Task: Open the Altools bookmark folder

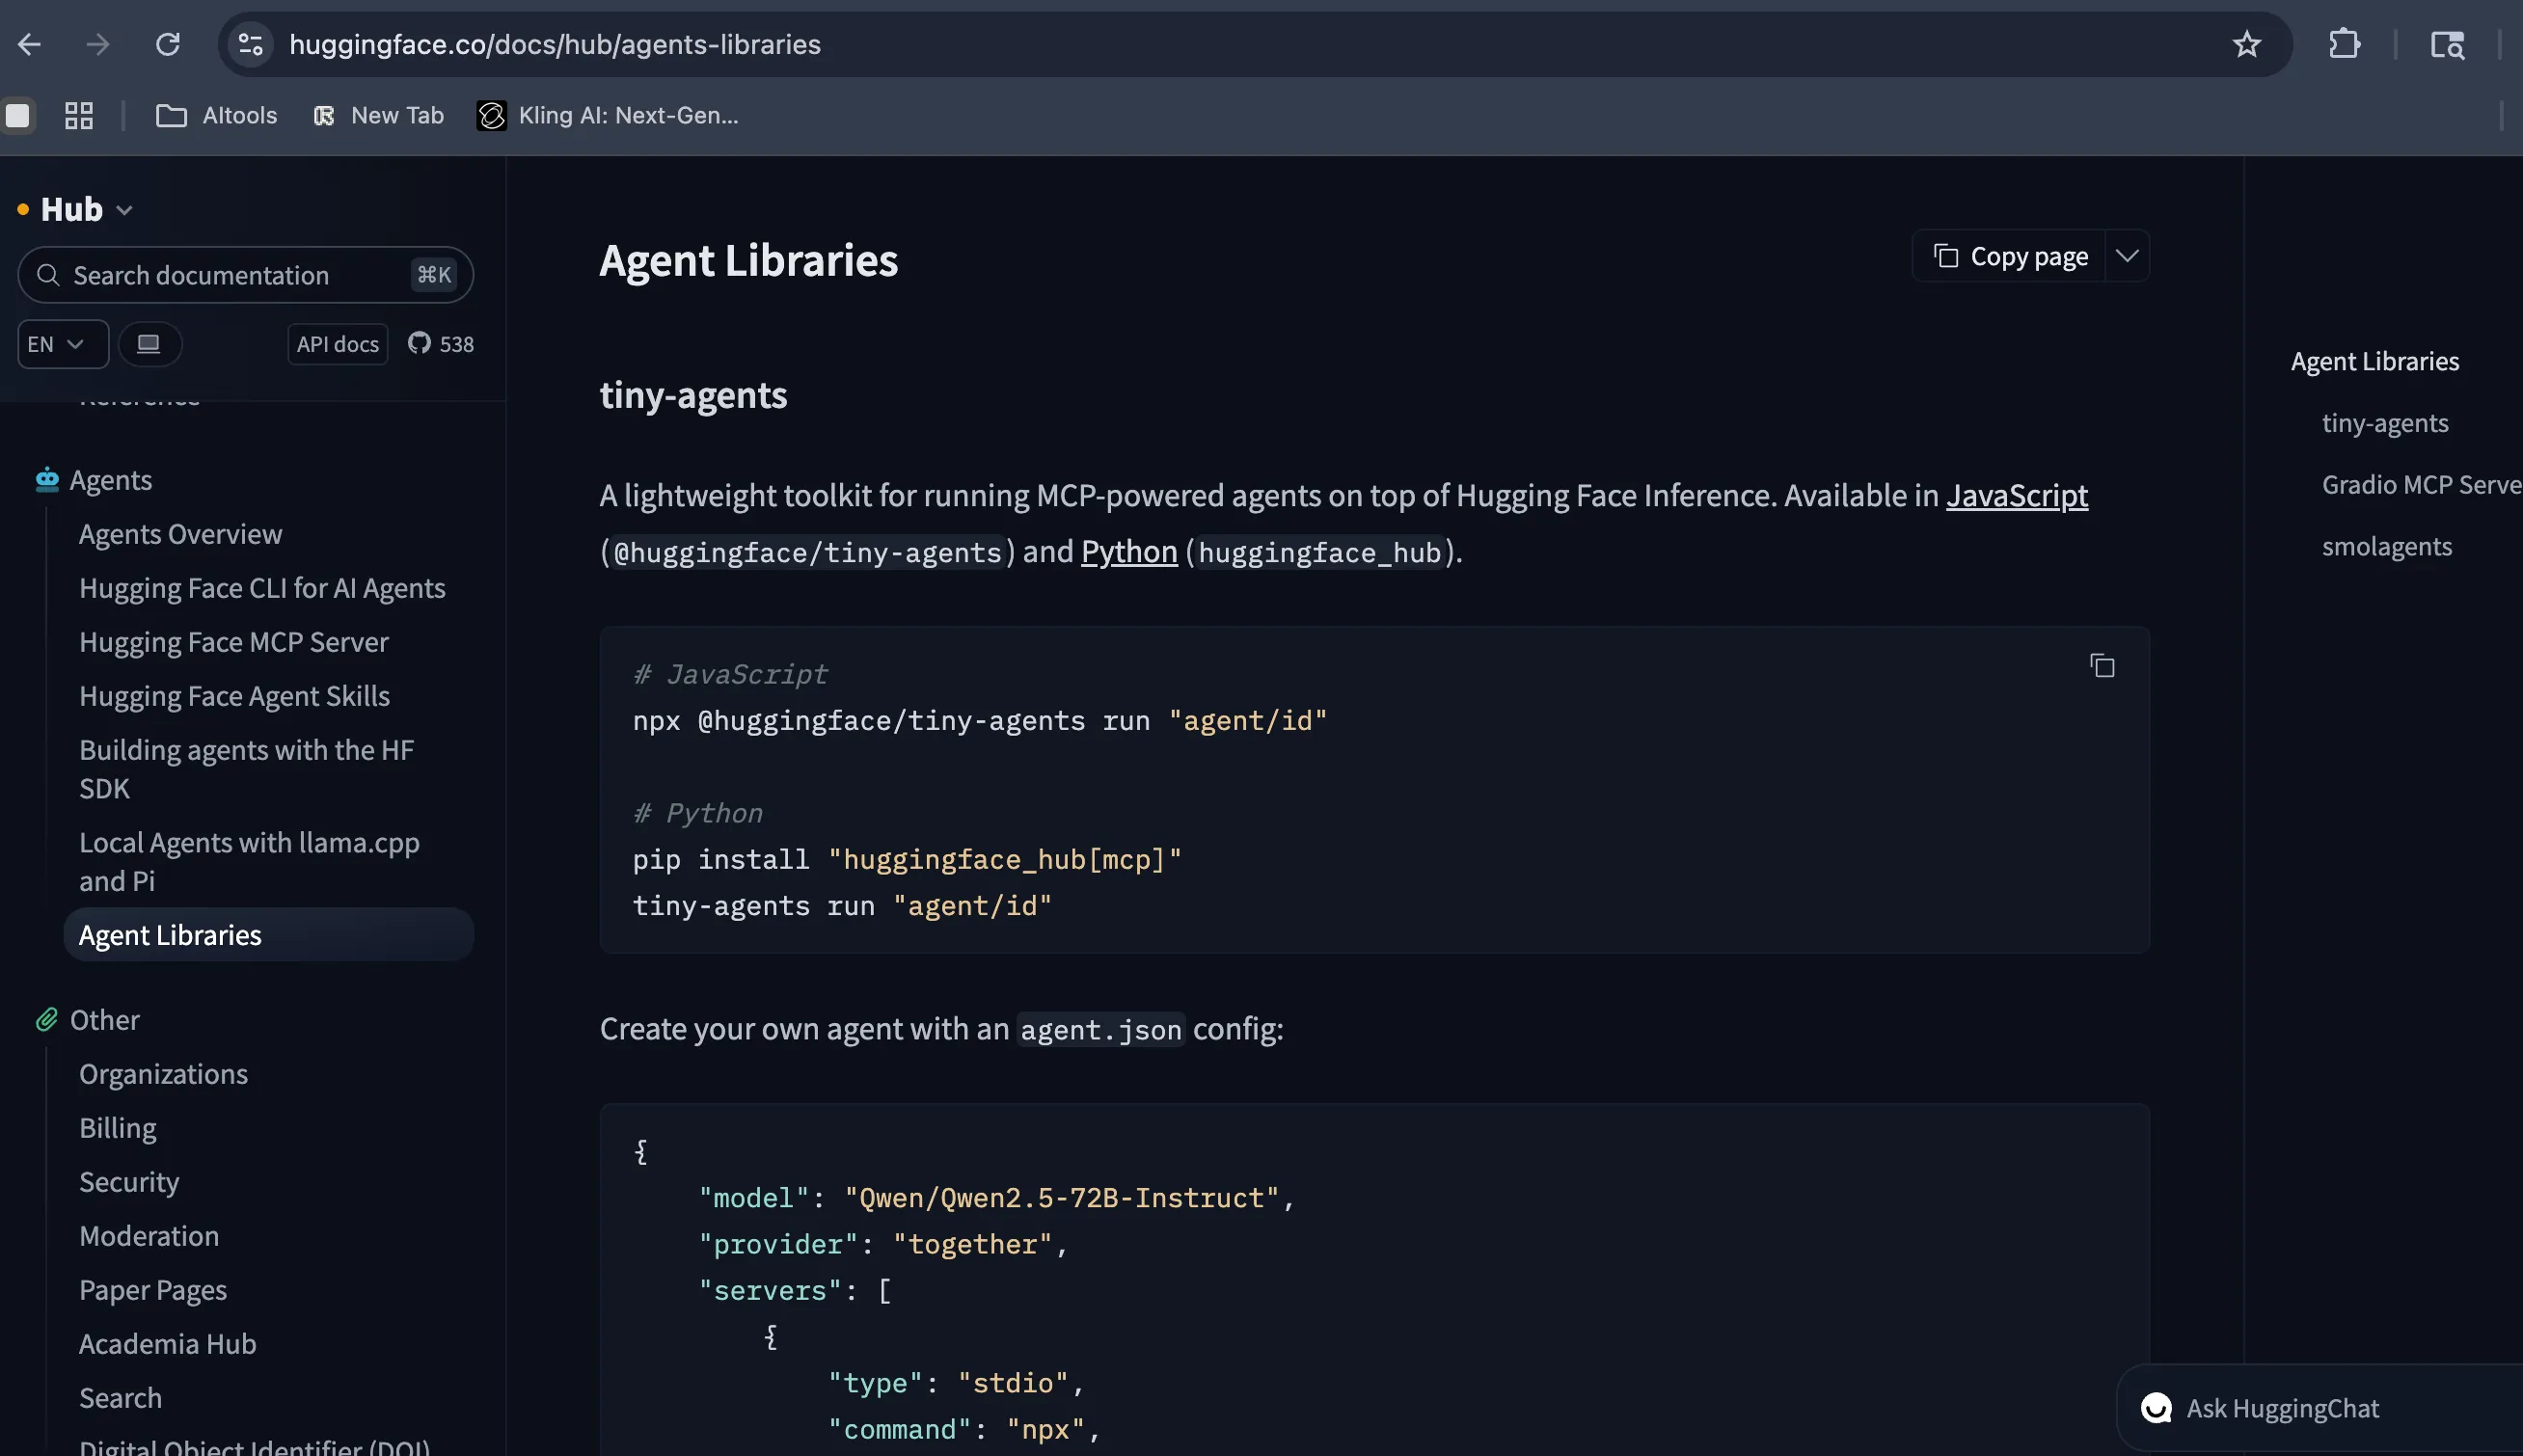Action: pyautogui.click(x=216, y=115)
